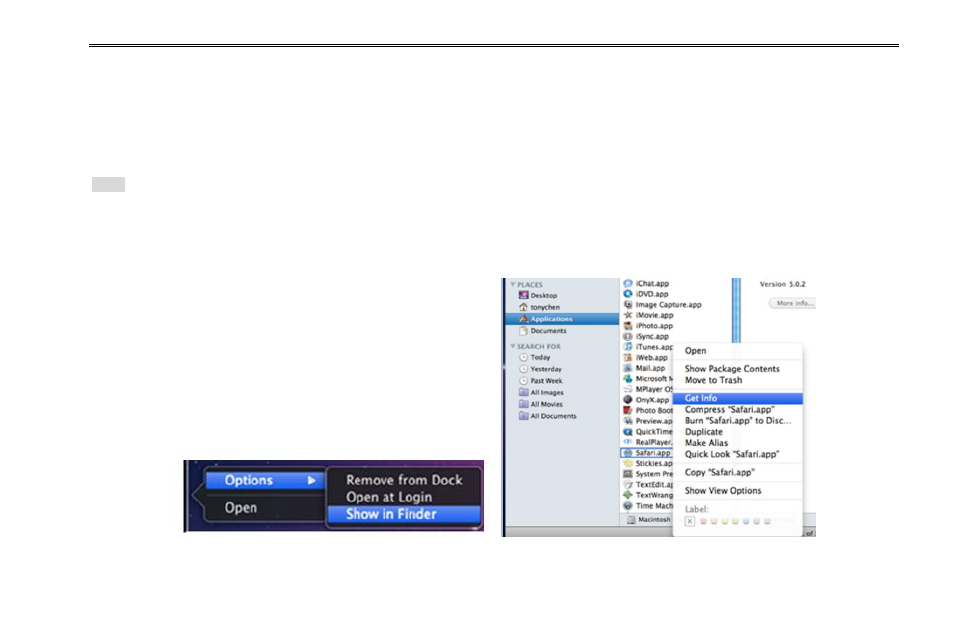The height and width of the screenshot is (636, 955).
Task: Select the OnyX.app icon
Action: pos(628,400)
